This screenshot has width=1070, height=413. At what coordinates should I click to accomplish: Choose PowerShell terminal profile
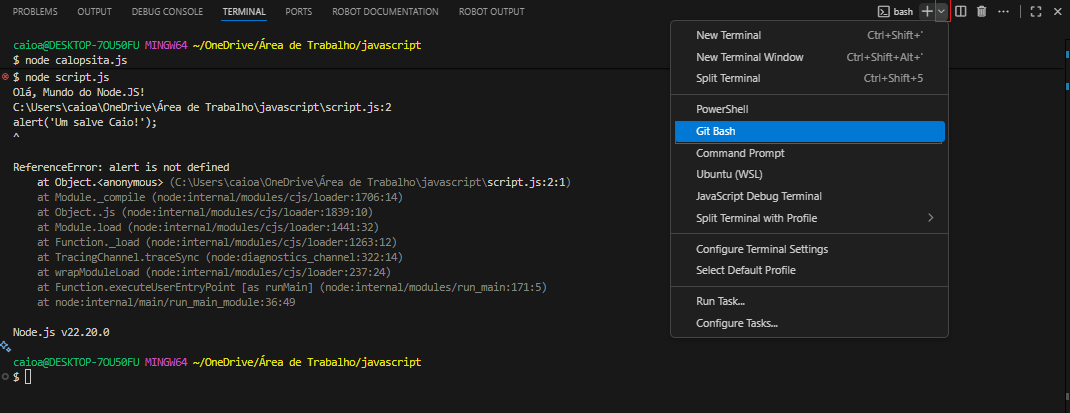(722, 109)
